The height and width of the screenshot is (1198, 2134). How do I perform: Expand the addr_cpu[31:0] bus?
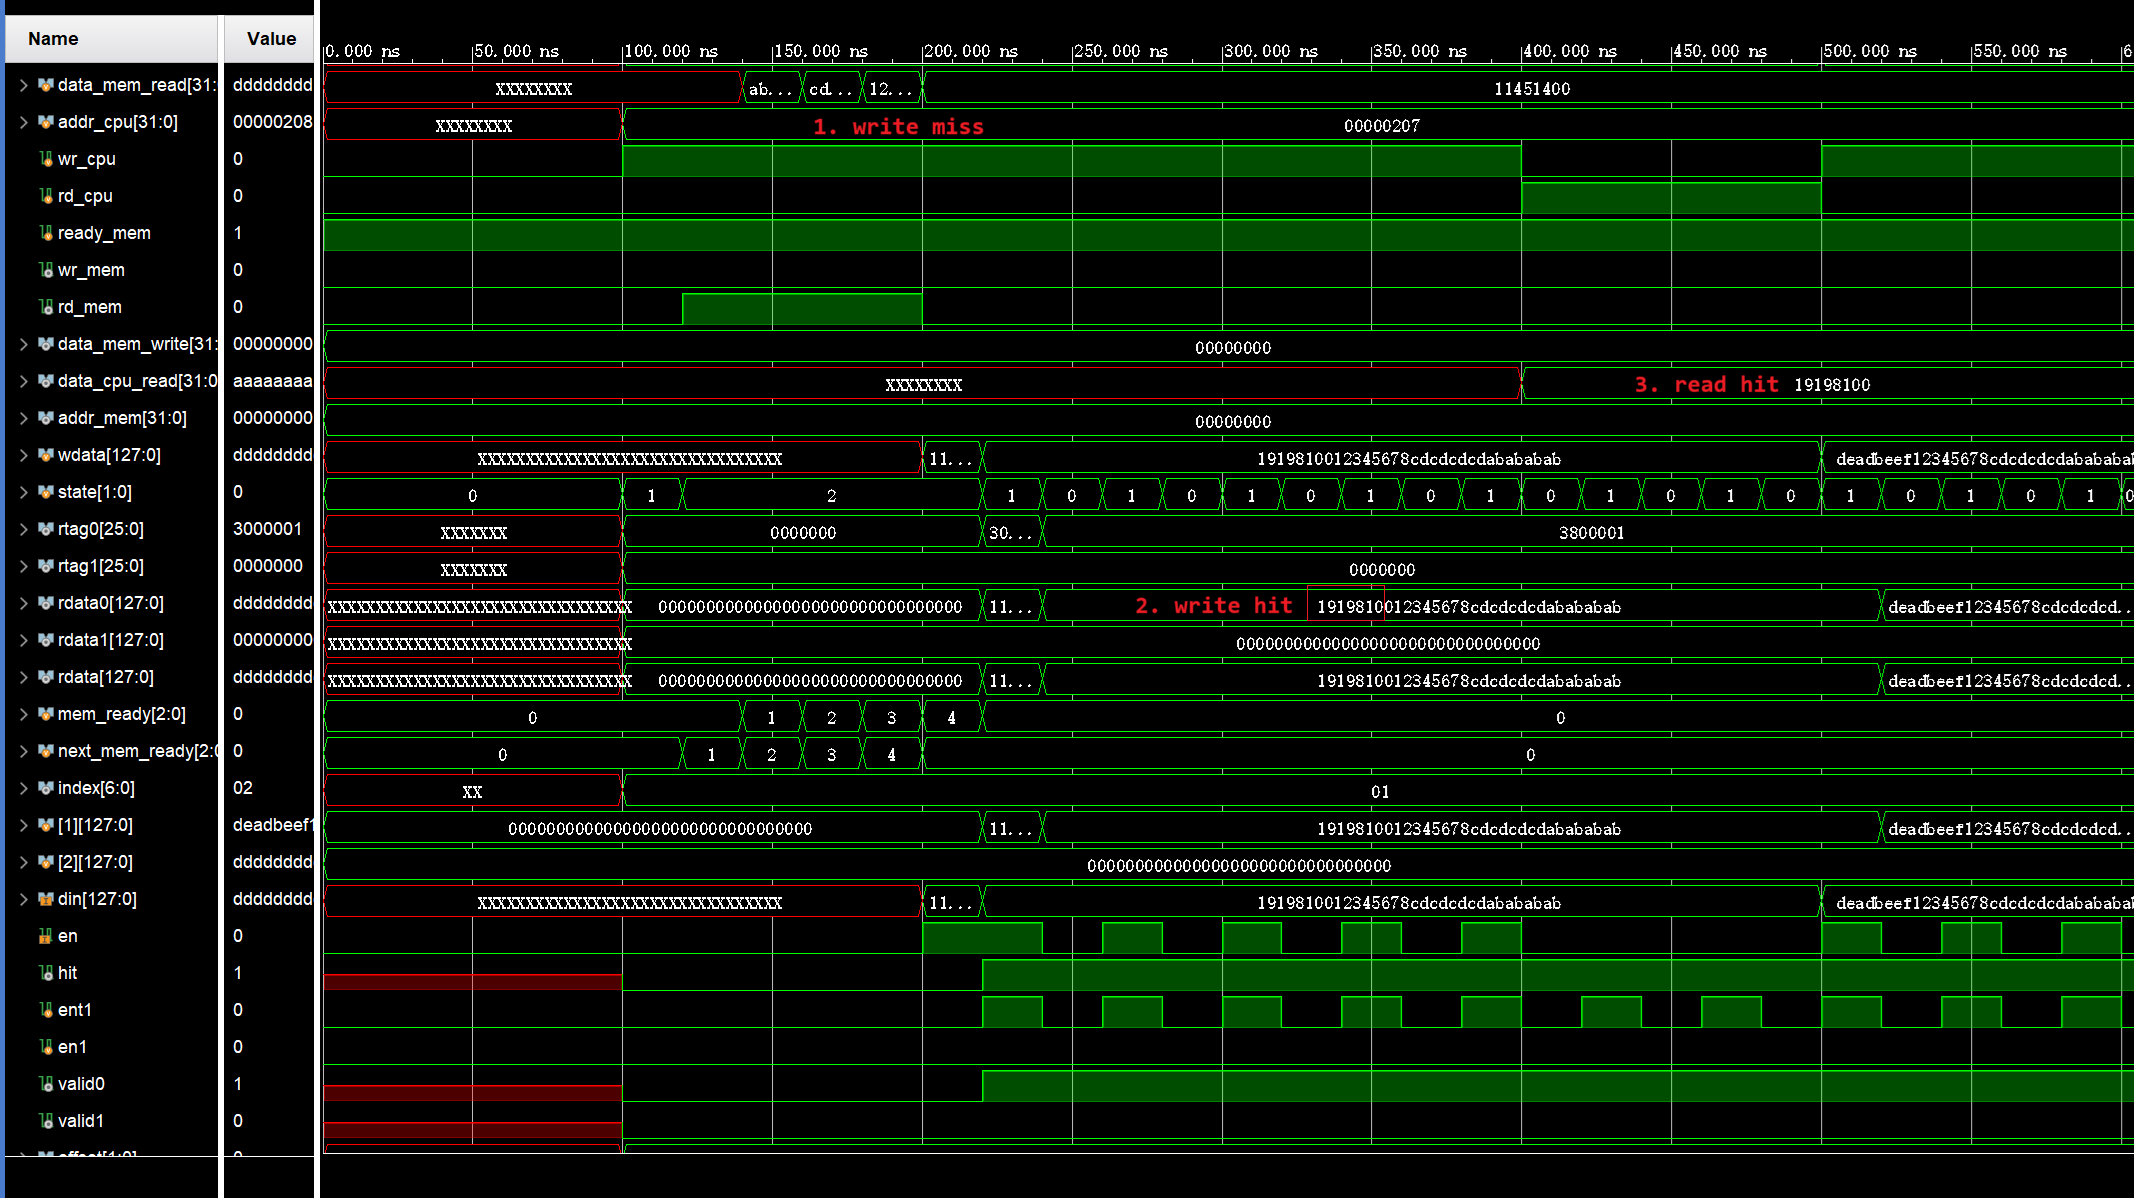click(23, 122)
